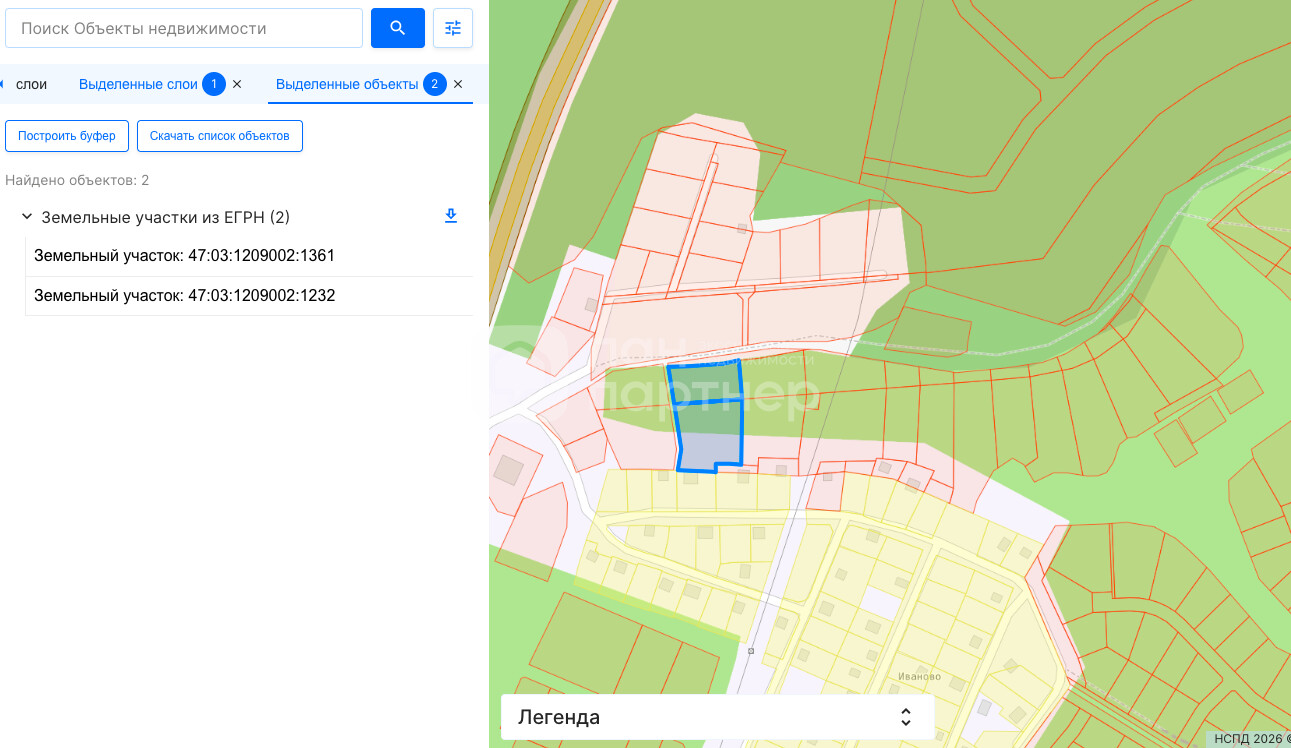Download the Земельные участки из ЕГРН list icon
The height and width of the screenshot is (748, 1291).
point(451,216)
